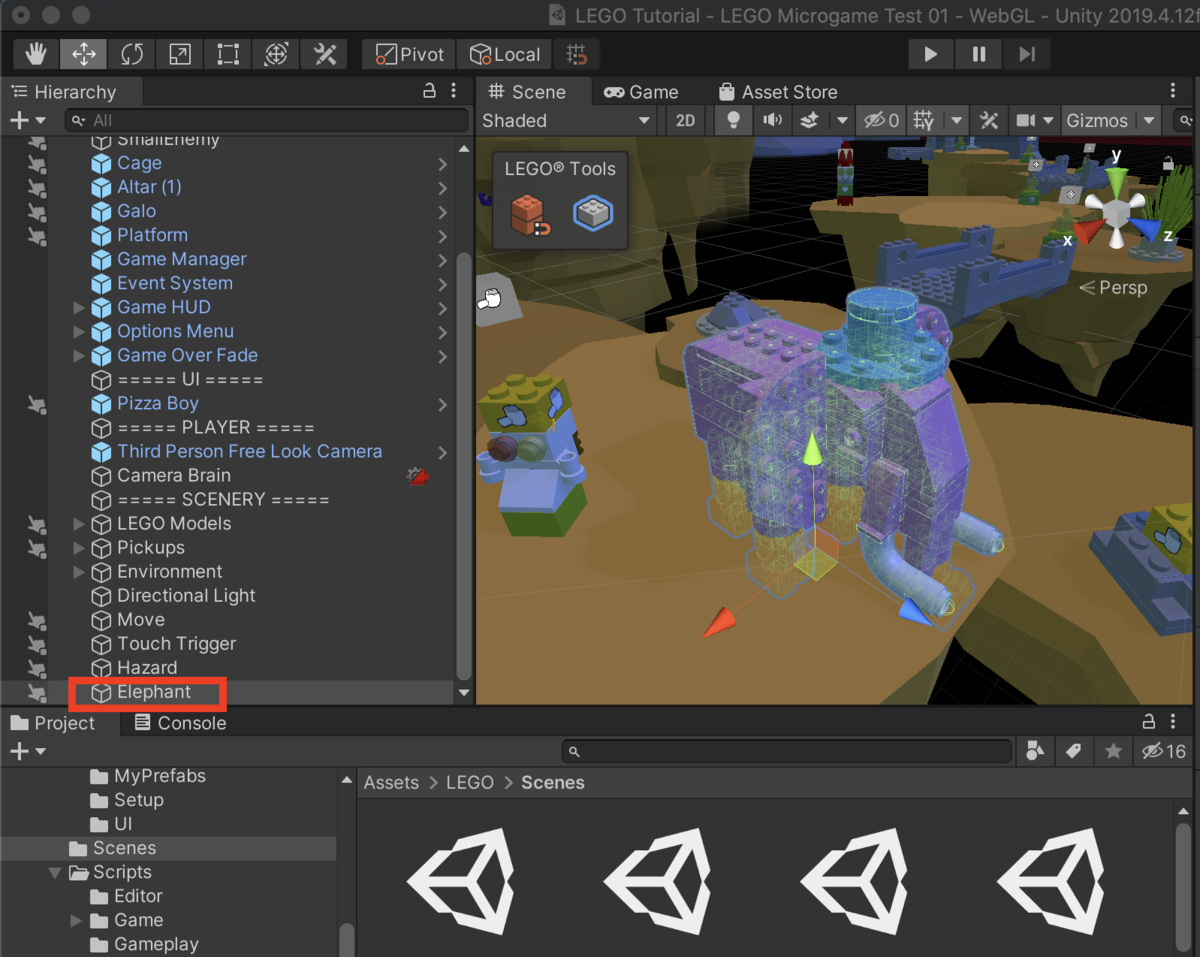The height and width of the screenshot is (957, 1200).
Task: Open the Gizmos dropdown arrow
Action: click(x=1149, y=121)
